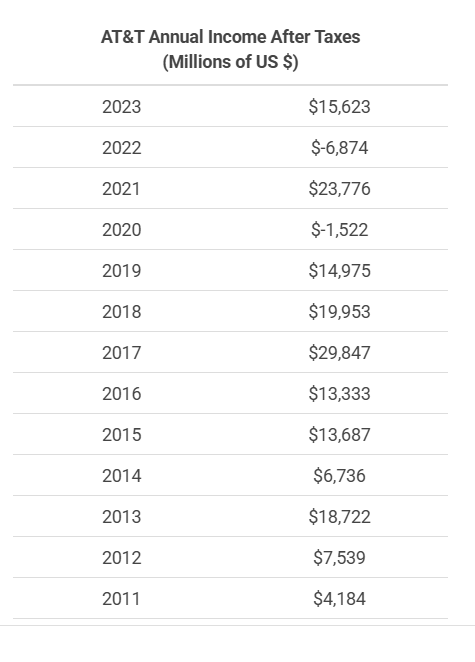Select the 2022 year row
This screenshot has width=475, height=662.
(231, 148)
